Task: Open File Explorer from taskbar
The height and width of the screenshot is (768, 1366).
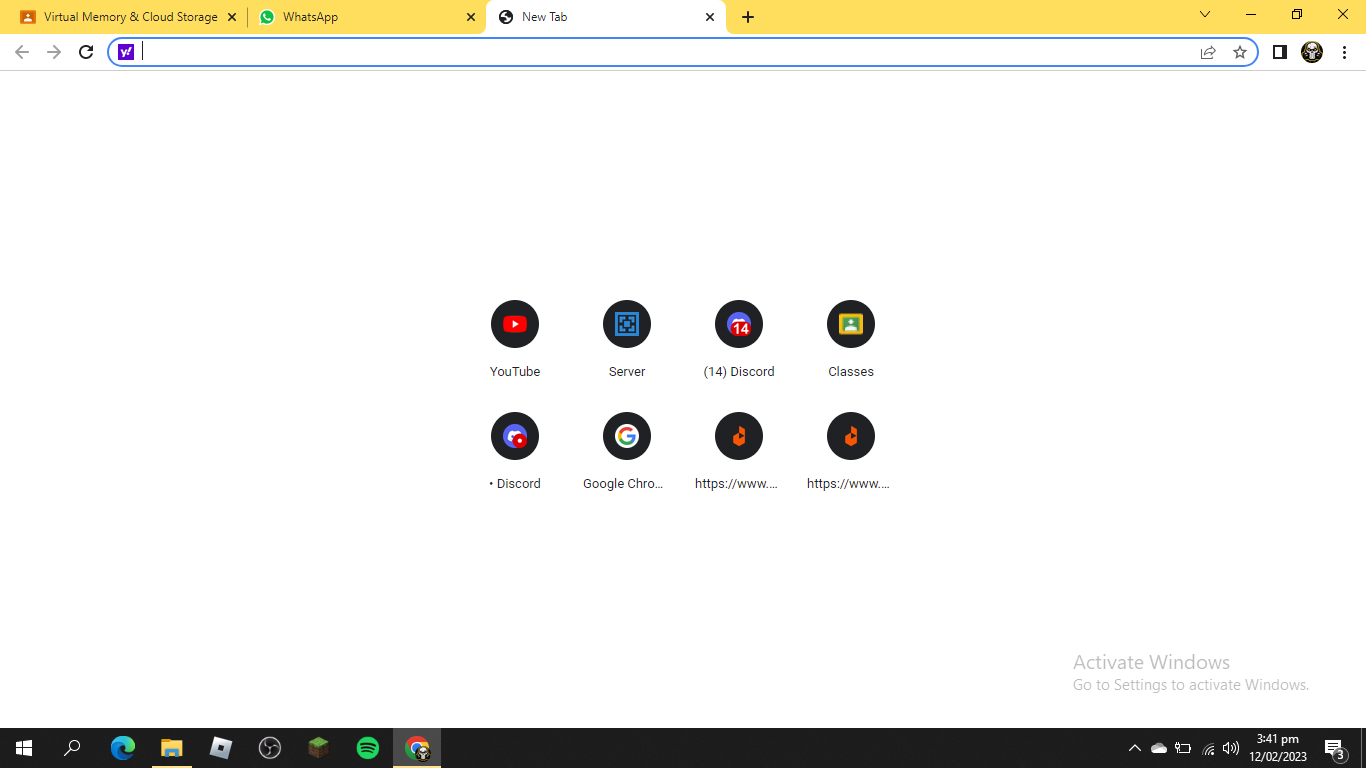Action: [172, 748]
